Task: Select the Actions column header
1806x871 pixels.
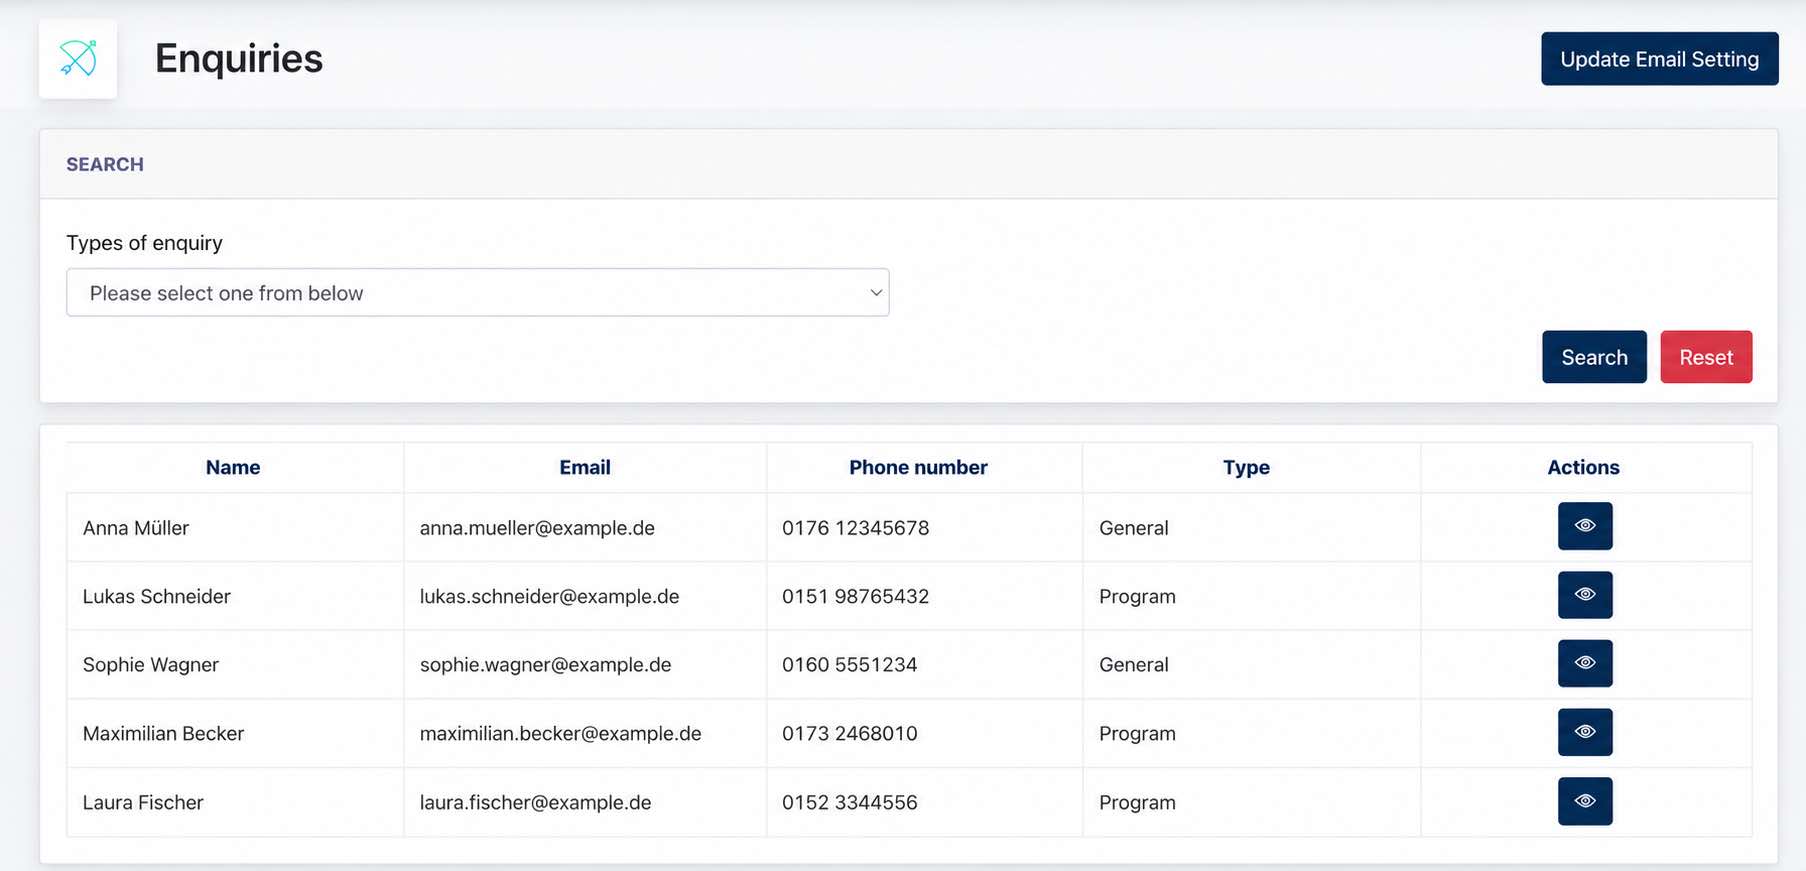Action: pos(1583,467)
